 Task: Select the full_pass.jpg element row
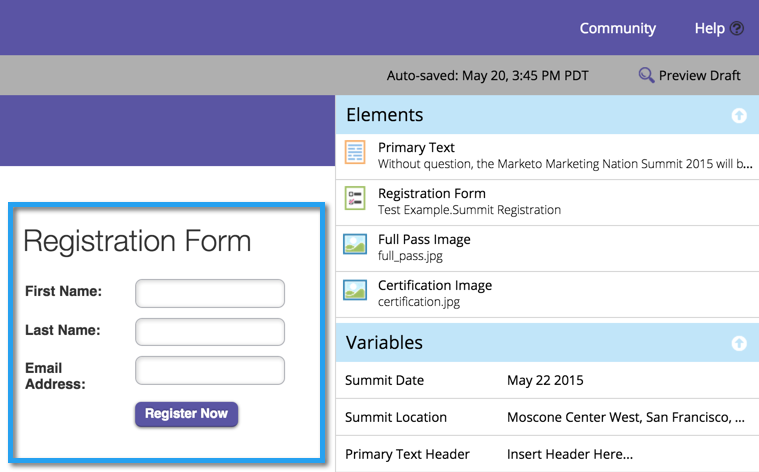(546, 247)
